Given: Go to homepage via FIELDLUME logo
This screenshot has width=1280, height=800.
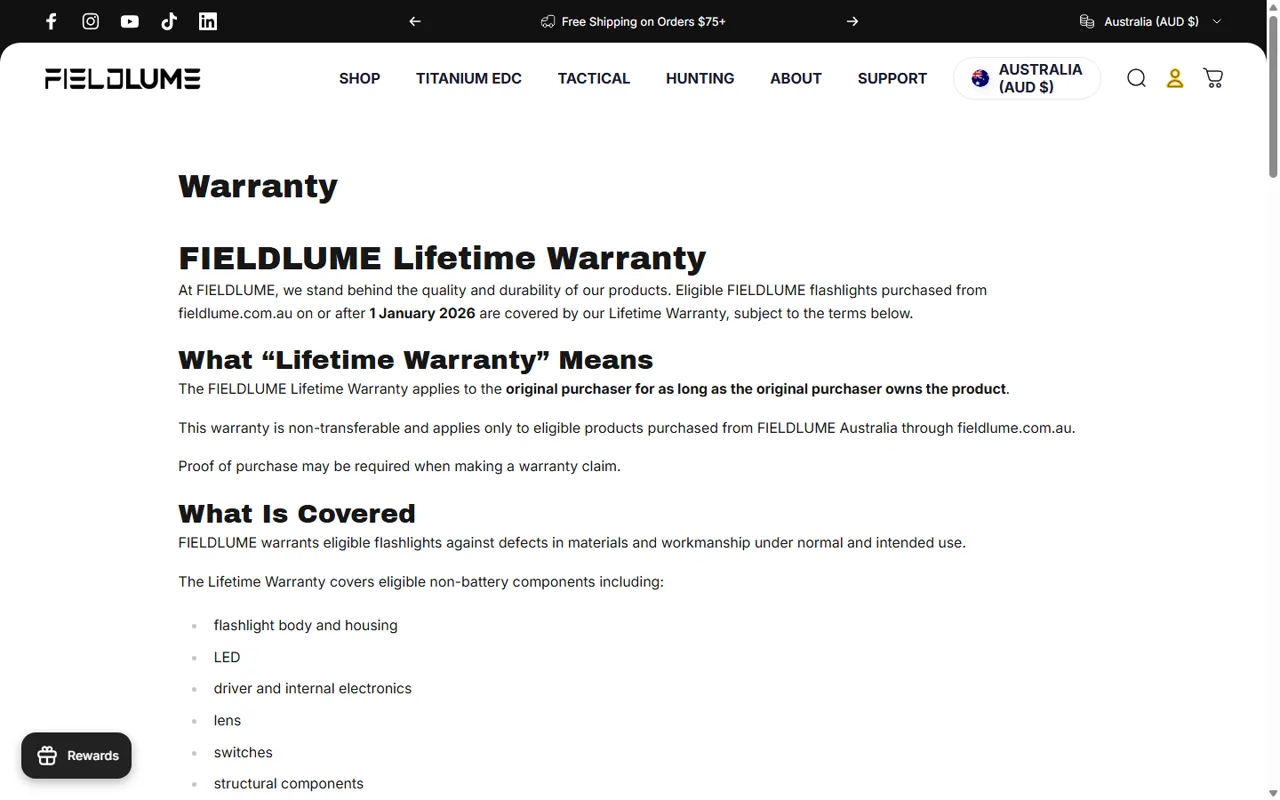Looking at the screenshot, I should (x=123, y=78).
